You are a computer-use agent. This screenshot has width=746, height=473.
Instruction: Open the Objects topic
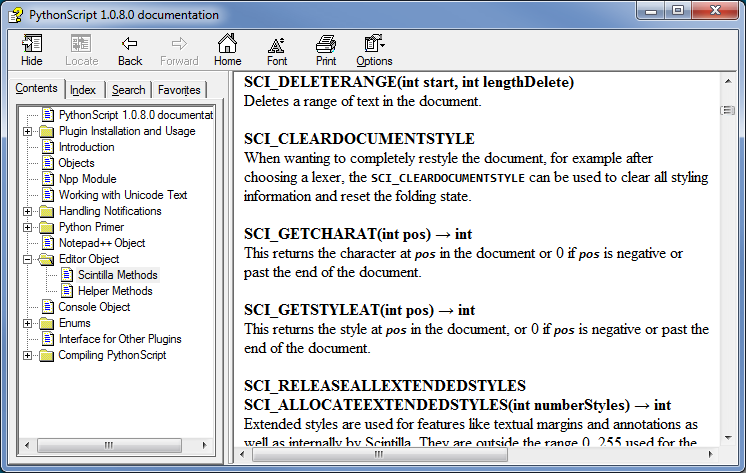pos(77,163)
